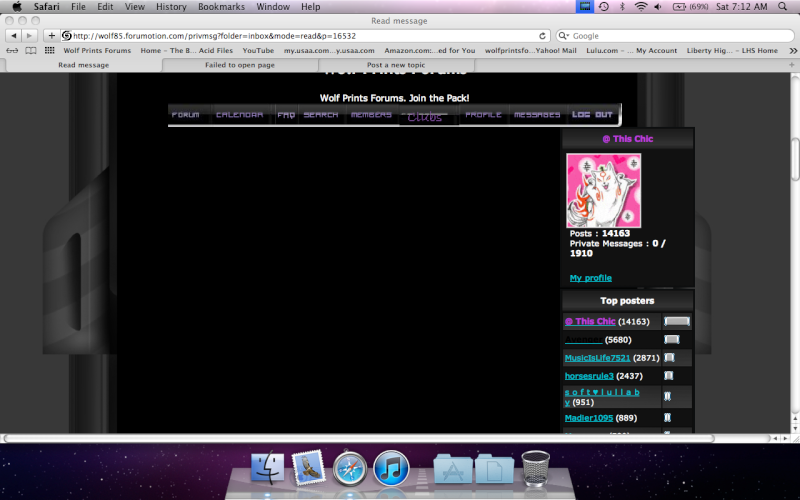Screen dimensions: 800x500
Task: Click the URL address field
Action: [305, 36]
